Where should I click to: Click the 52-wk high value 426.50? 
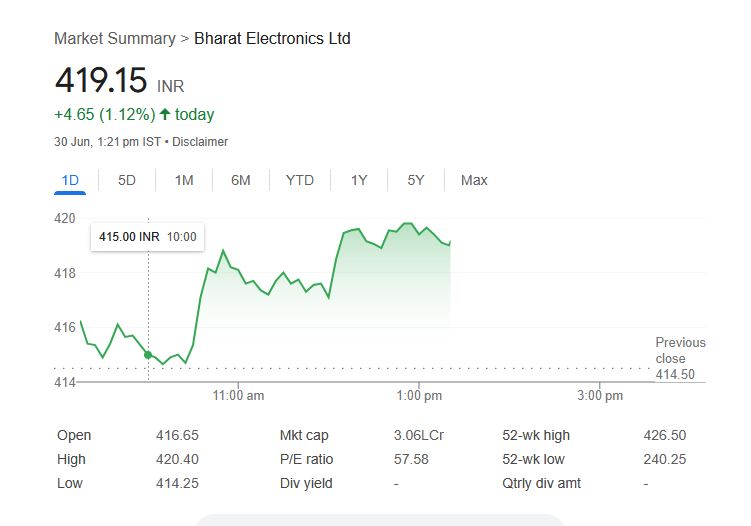pos(666,435)
